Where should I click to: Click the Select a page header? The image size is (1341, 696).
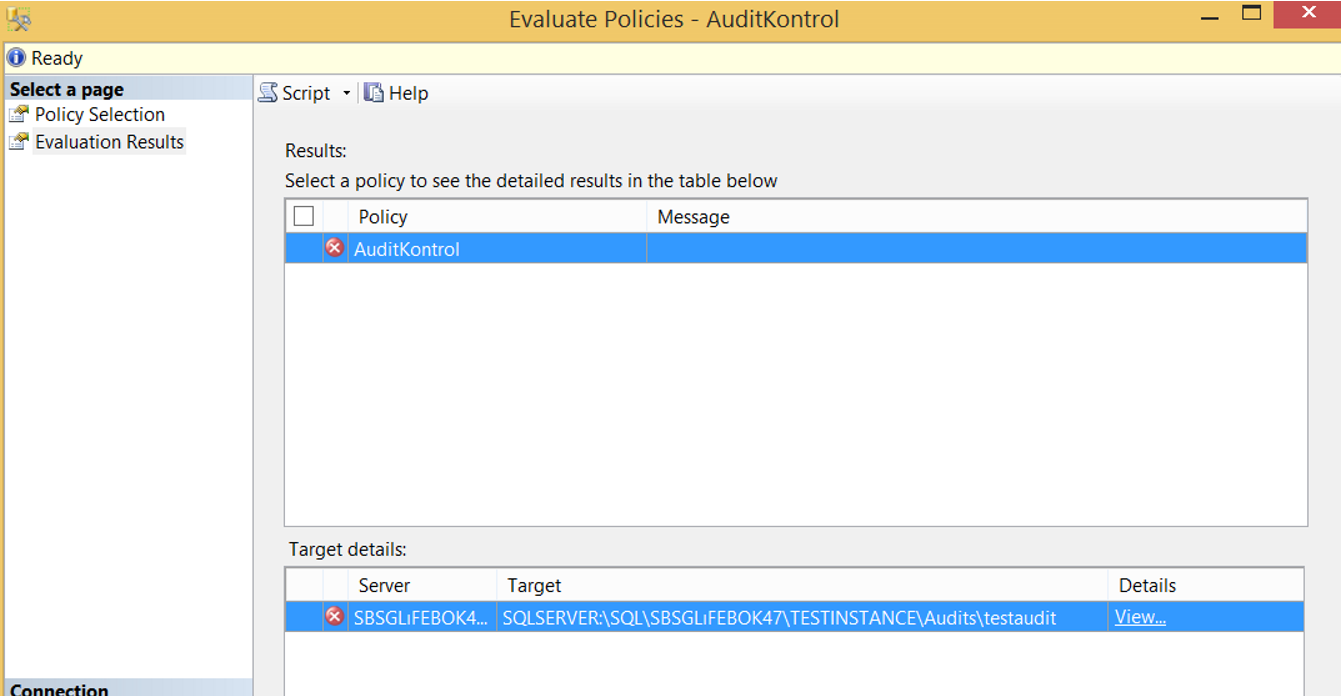[128, 89]
